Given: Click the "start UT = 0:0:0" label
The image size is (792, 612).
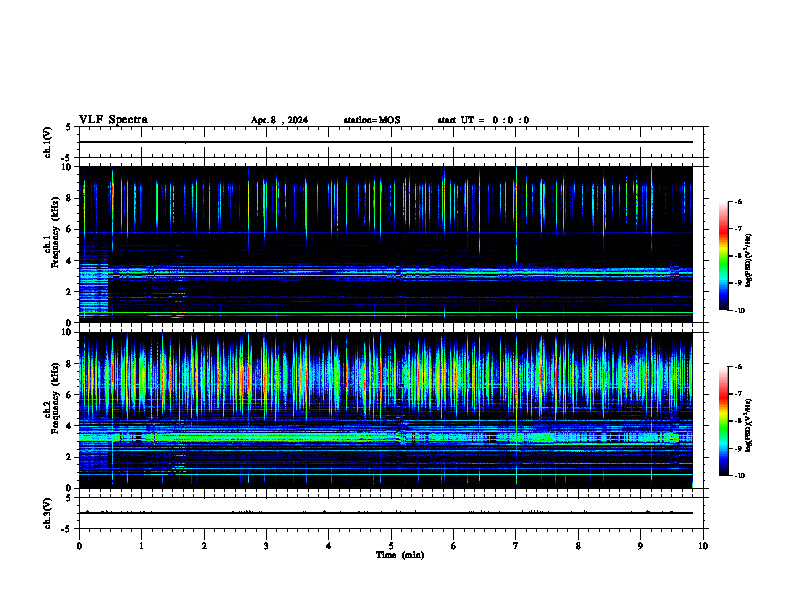Looking at the screenshot, I should [x=483, y=120].
